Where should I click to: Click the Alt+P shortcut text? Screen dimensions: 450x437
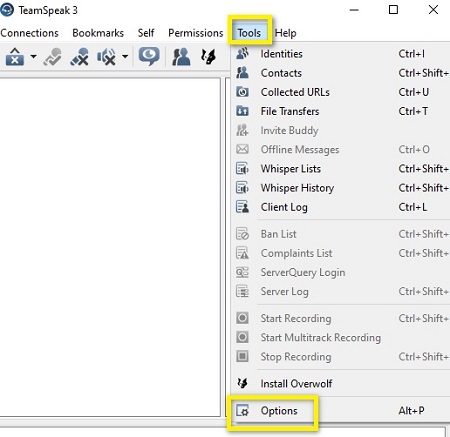pyautogui.click(x=411, y=410)
